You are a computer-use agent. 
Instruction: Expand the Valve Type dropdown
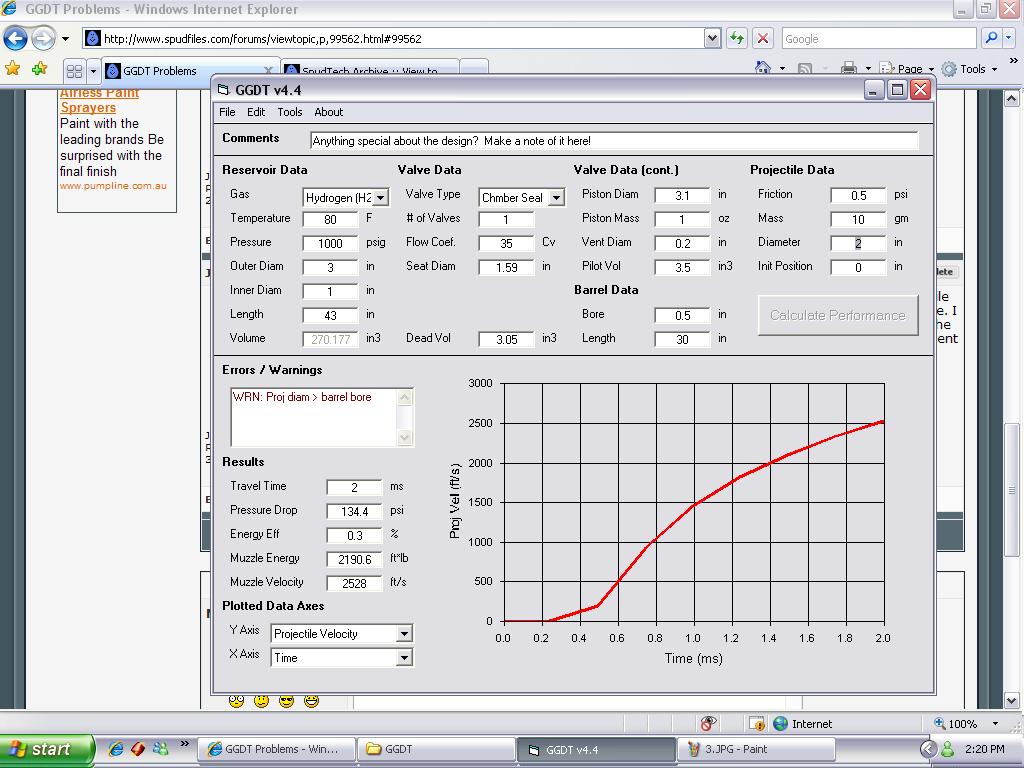click(556, 198)
